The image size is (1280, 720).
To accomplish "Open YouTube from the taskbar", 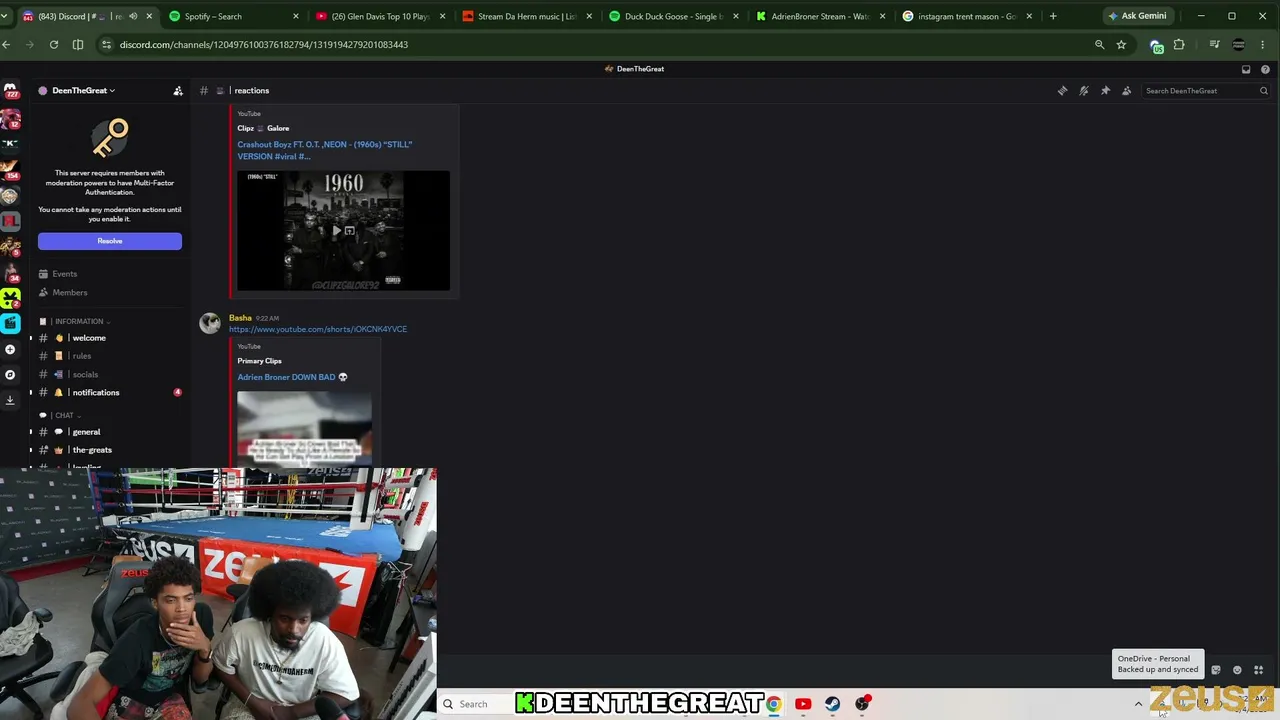I will 803,704.
